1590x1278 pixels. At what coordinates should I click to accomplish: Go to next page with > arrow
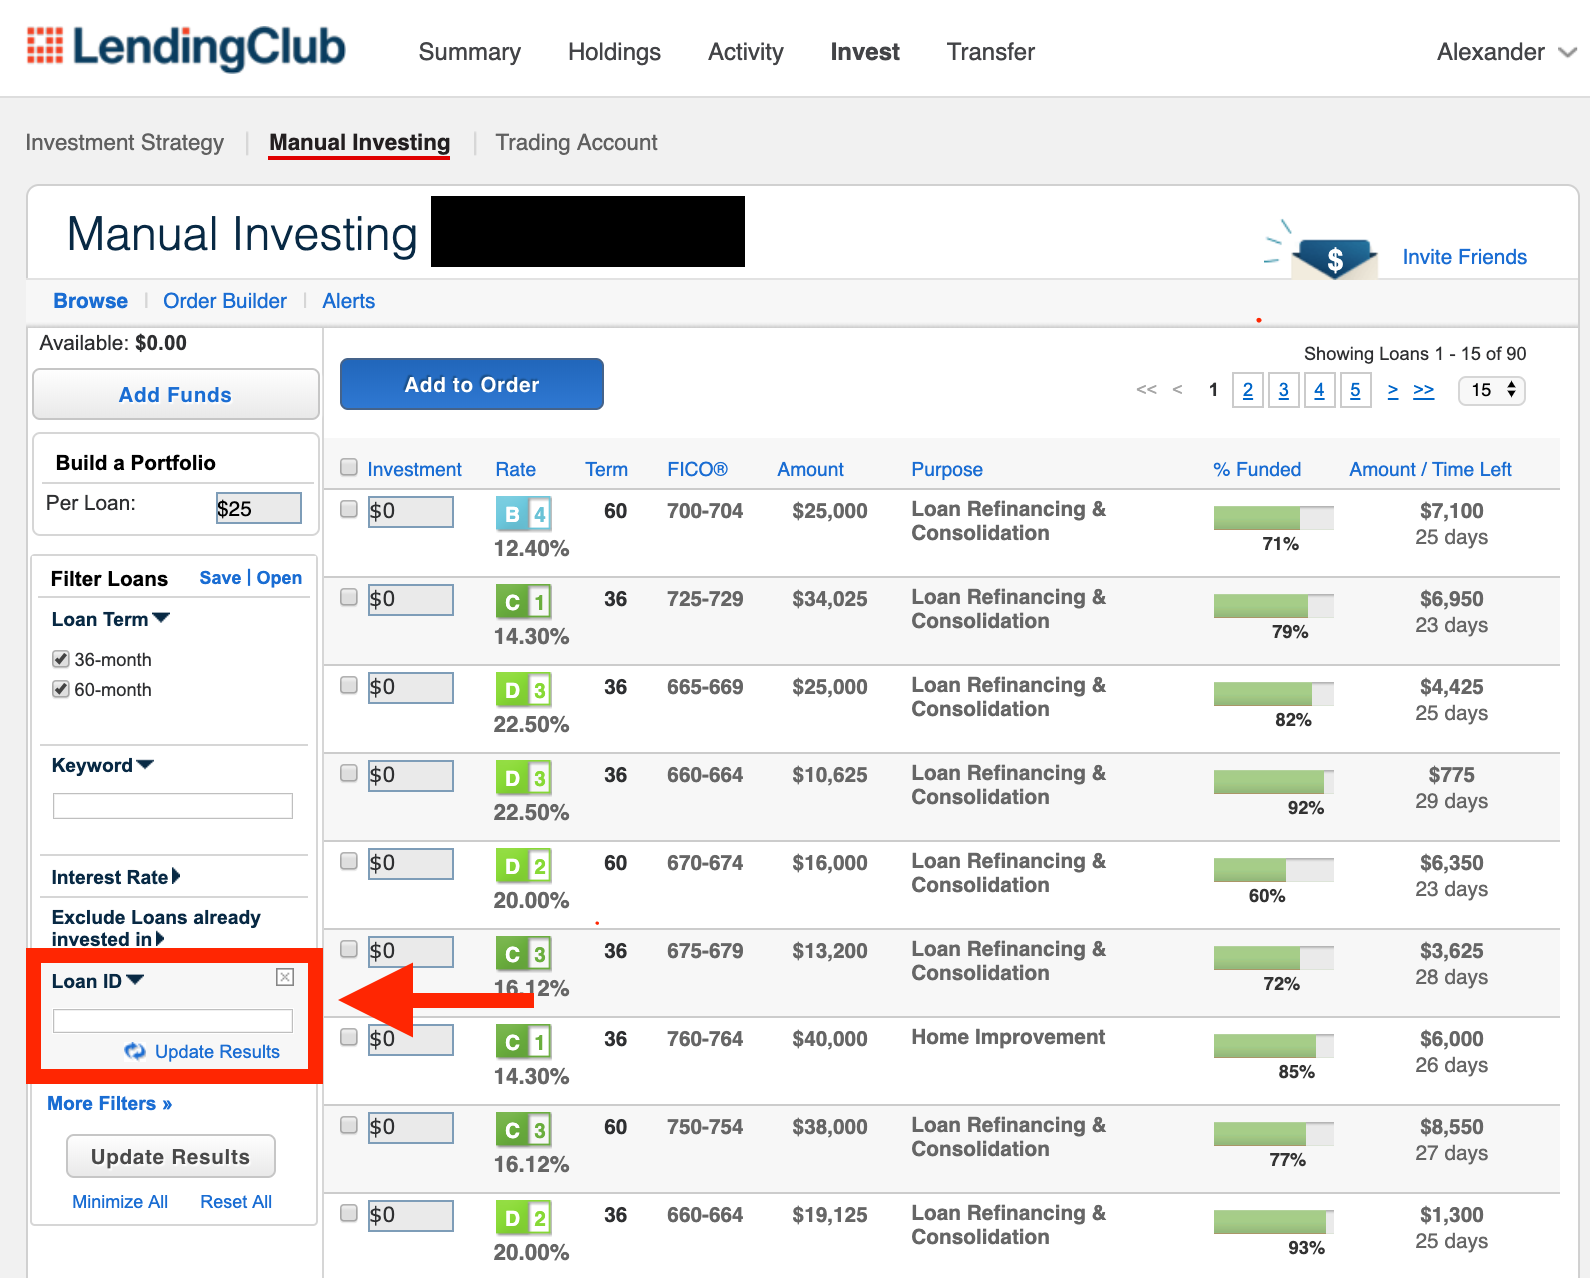(x=1393, y=390)
